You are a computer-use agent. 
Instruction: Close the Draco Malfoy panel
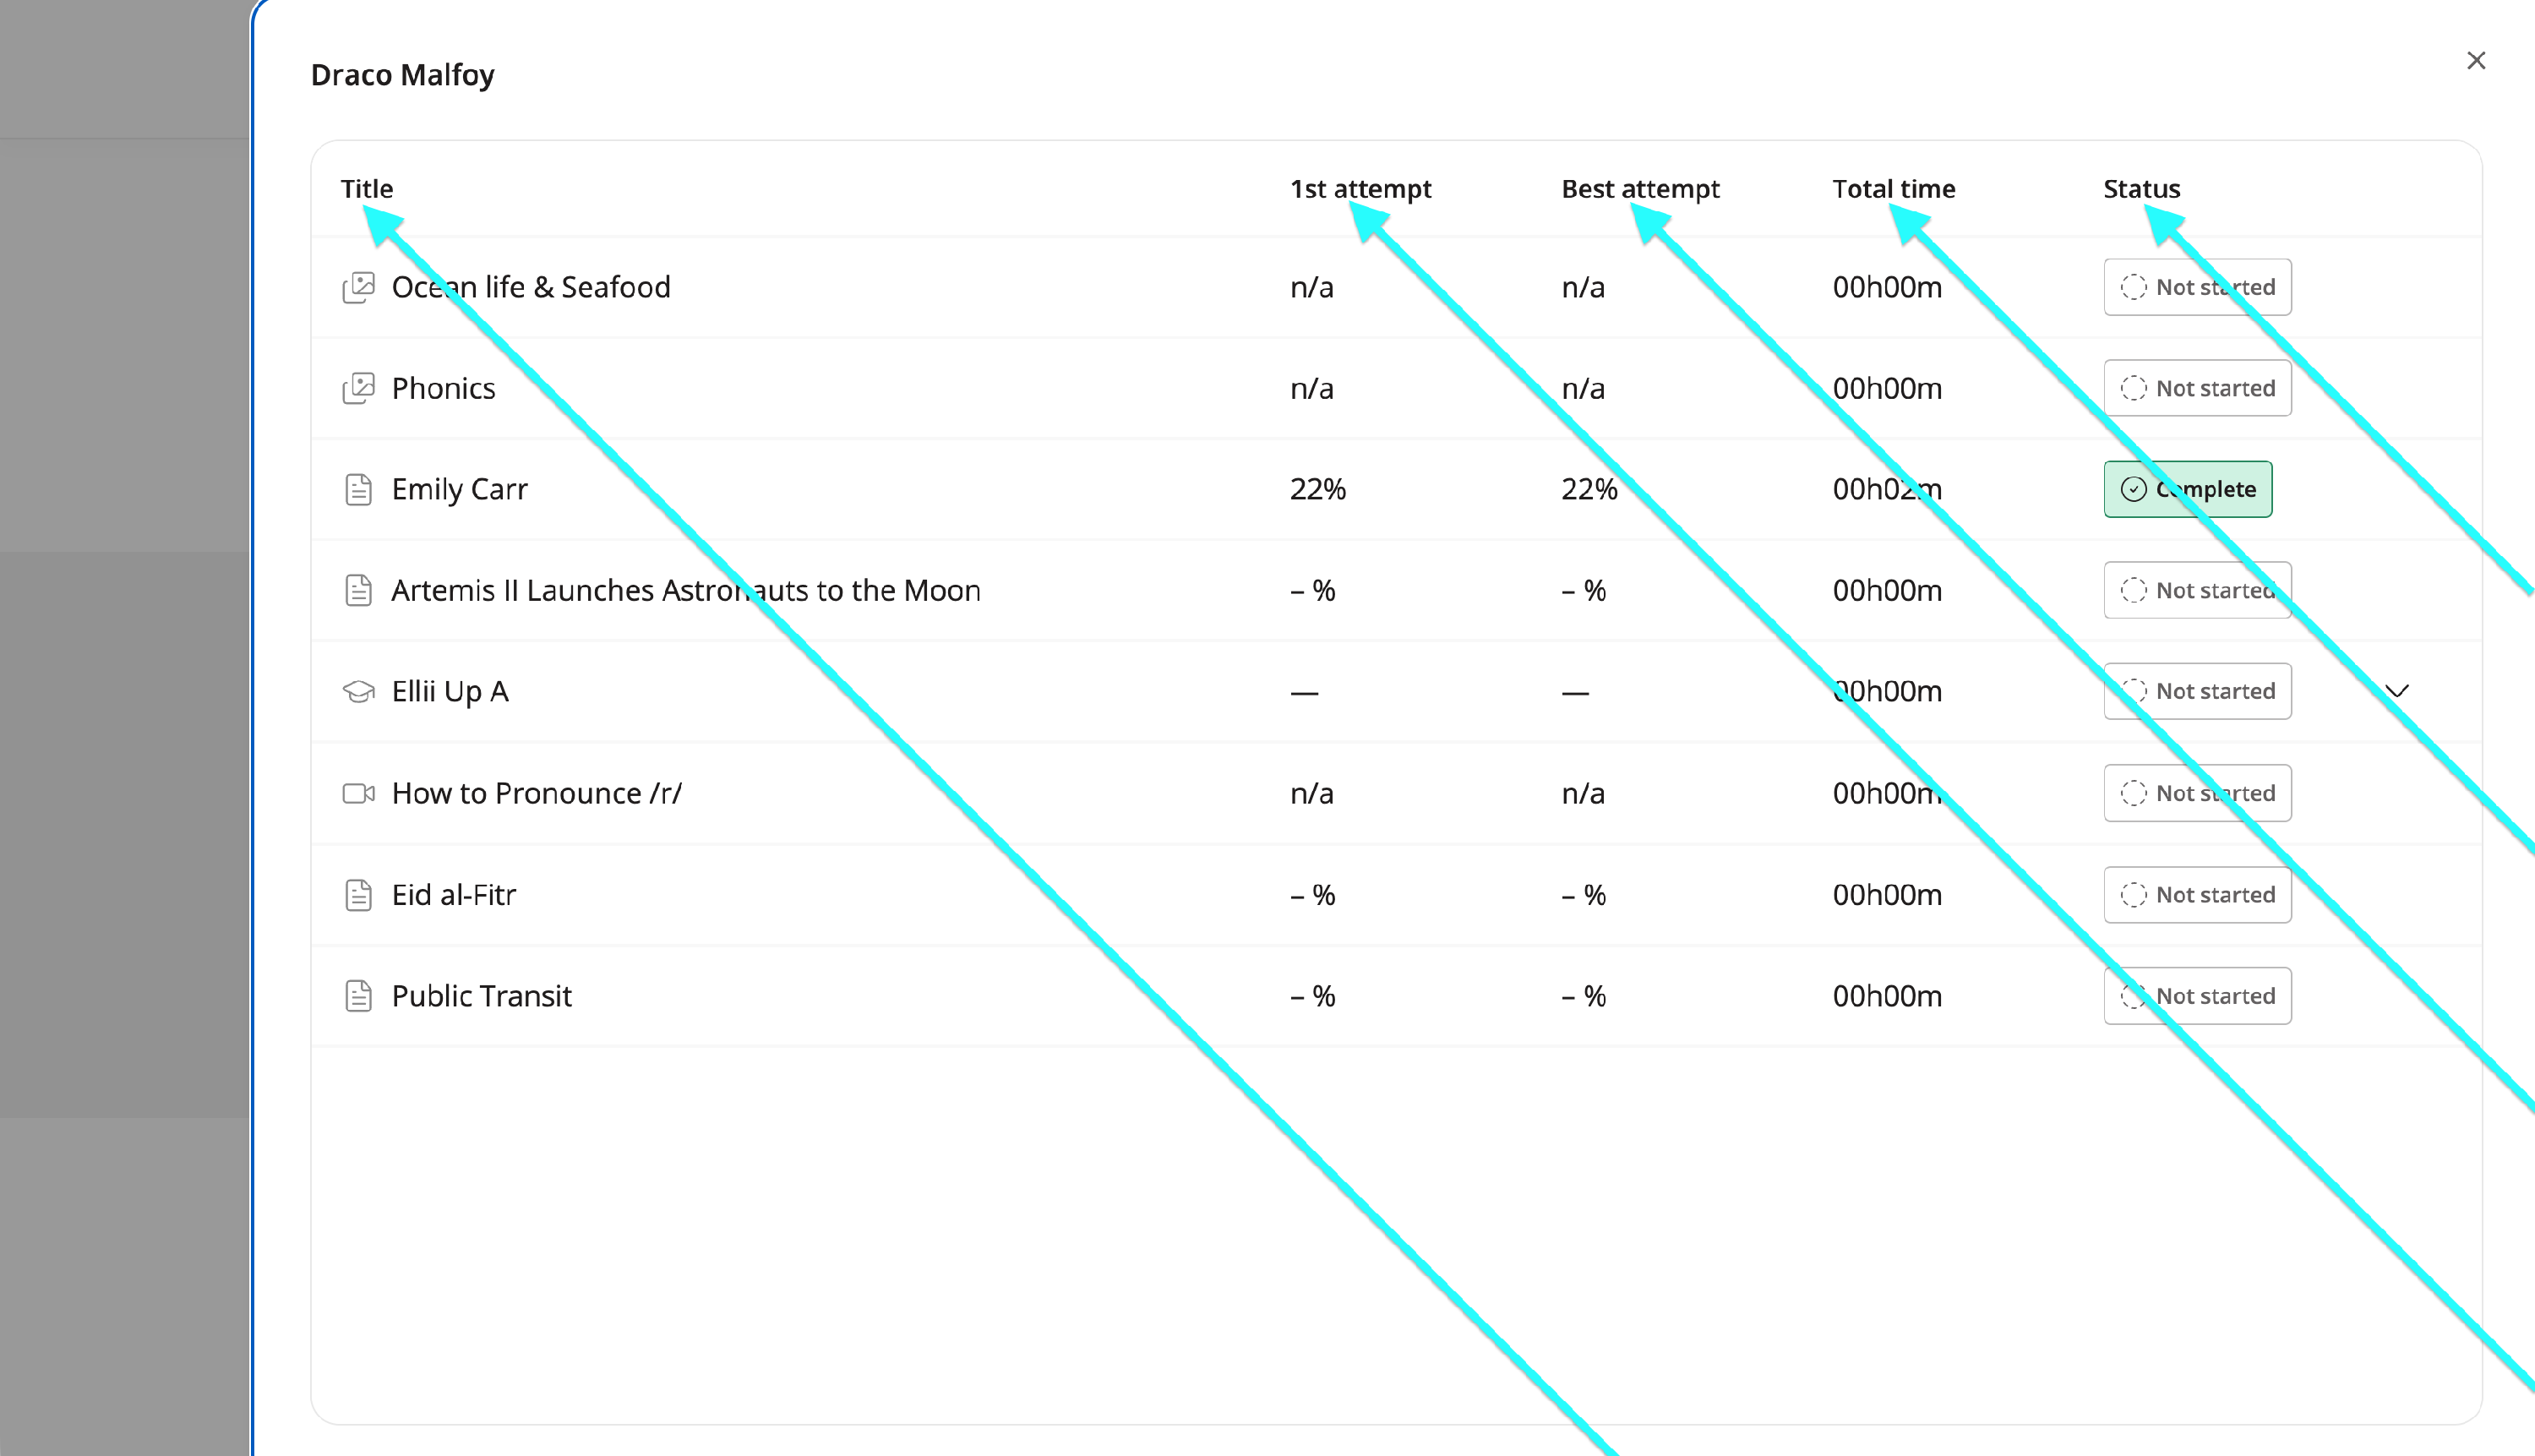tap(2476, 61)
